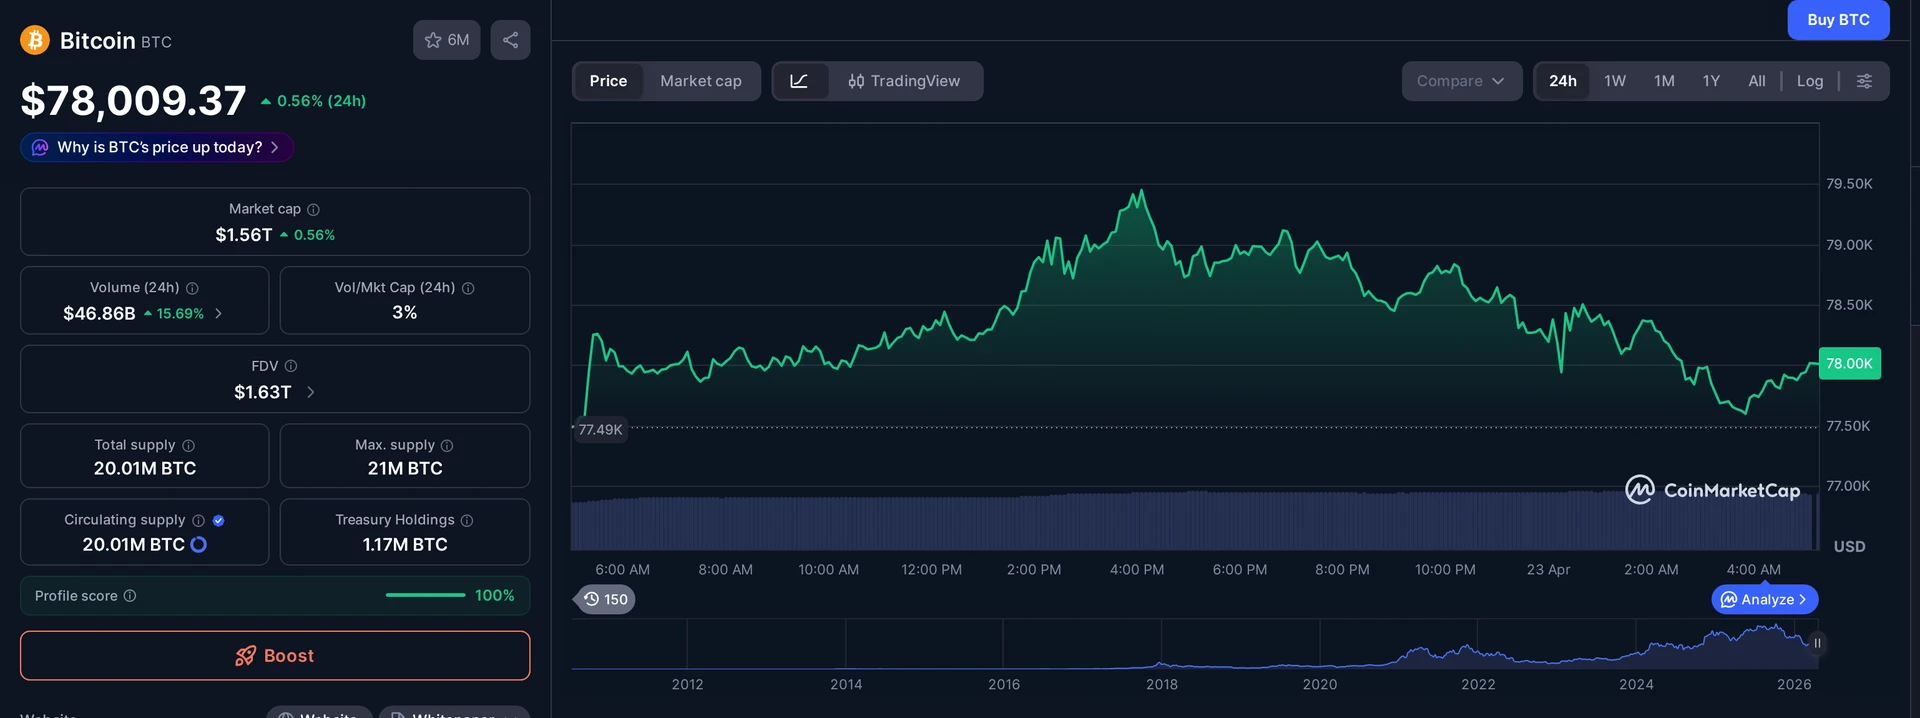This screenshot has width=1920, height=718.
Task: Open Market cap info tooltip icon
Action: click(313, 209)
